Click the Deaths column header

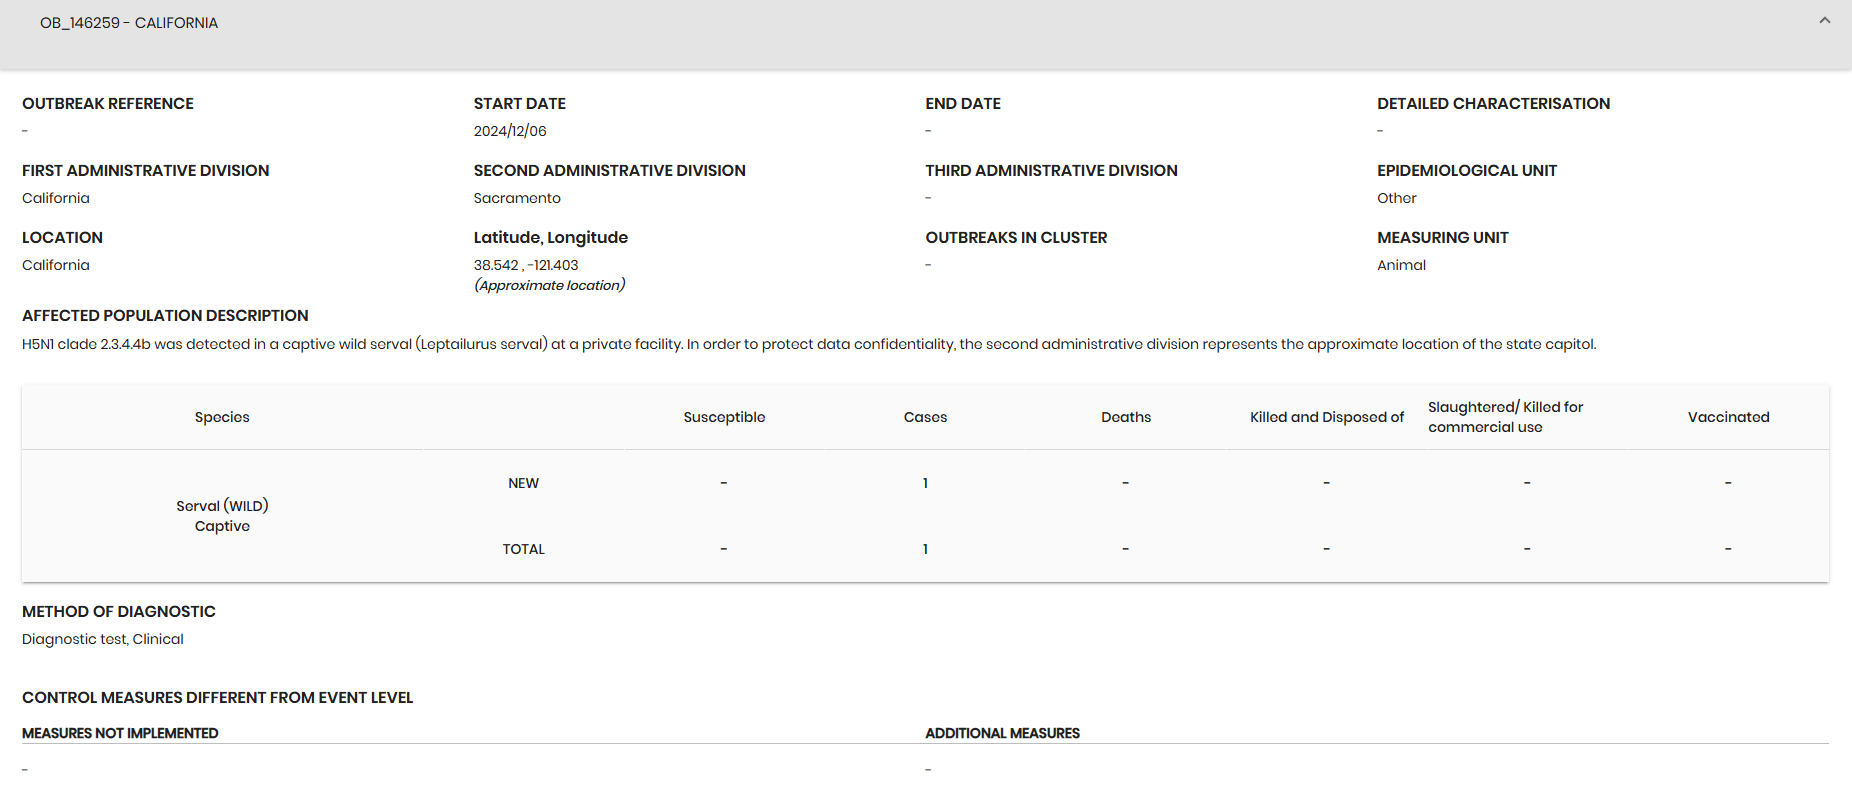point(1126,417)
